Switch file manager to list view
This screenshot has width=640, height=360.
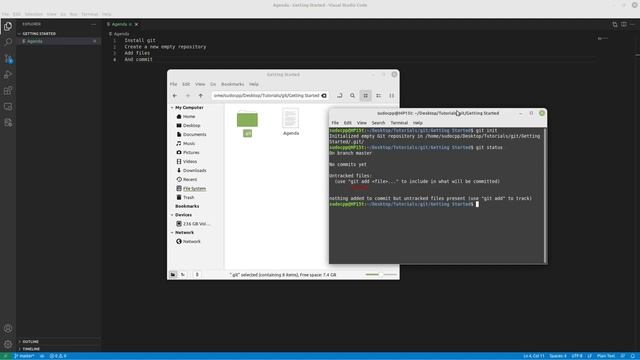pyautogui.click(x=379, y=96)
